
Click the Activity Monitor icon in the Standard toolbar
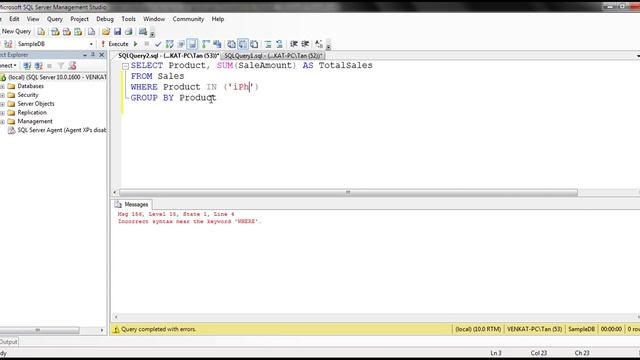click(142, 32)
